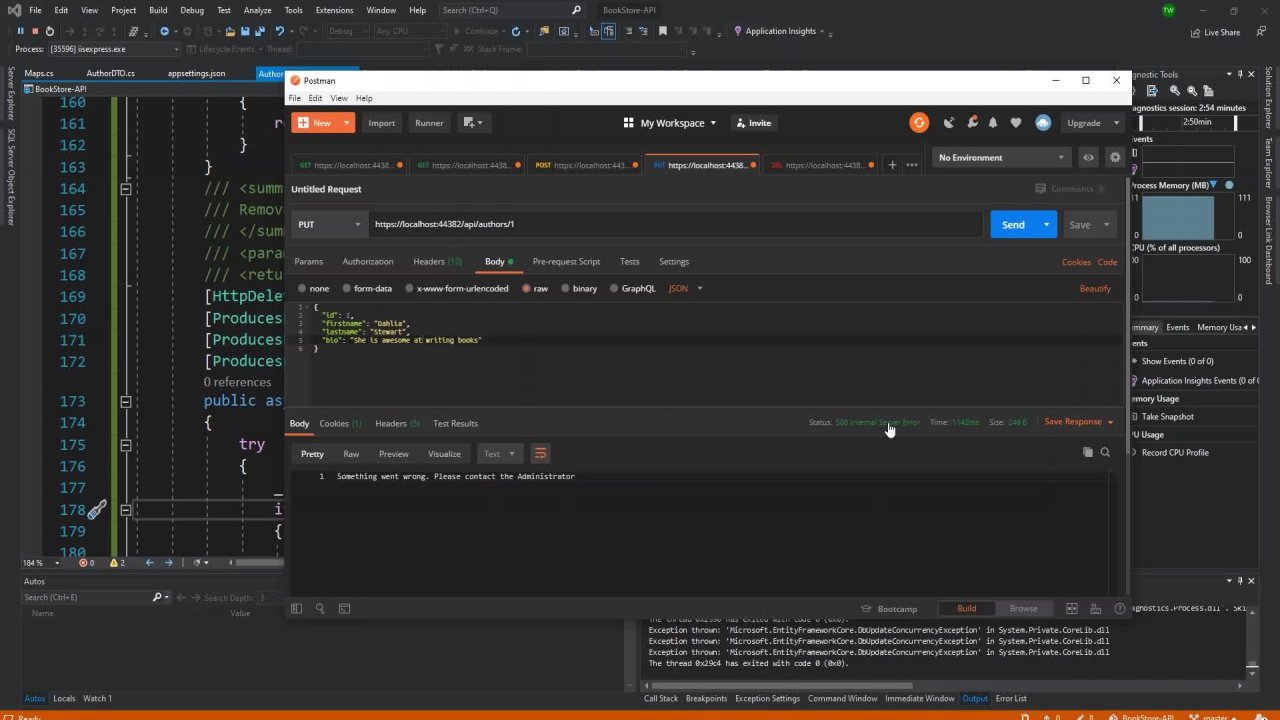
Task: Toggle word wrap in response viewer
Action: click(x=540, y=454)
